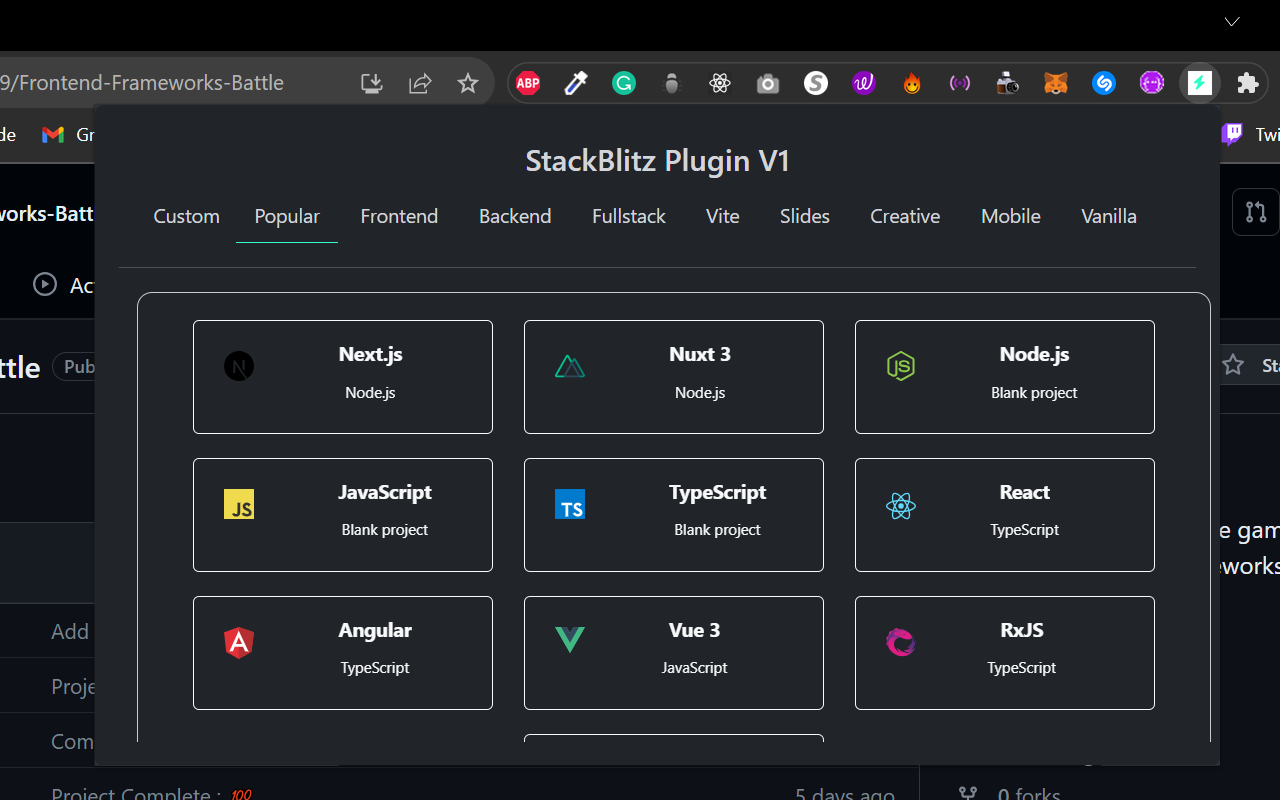1280x800 pixels.
Task: Click the Adblock Plus extension icon
Action: [527, 83]
